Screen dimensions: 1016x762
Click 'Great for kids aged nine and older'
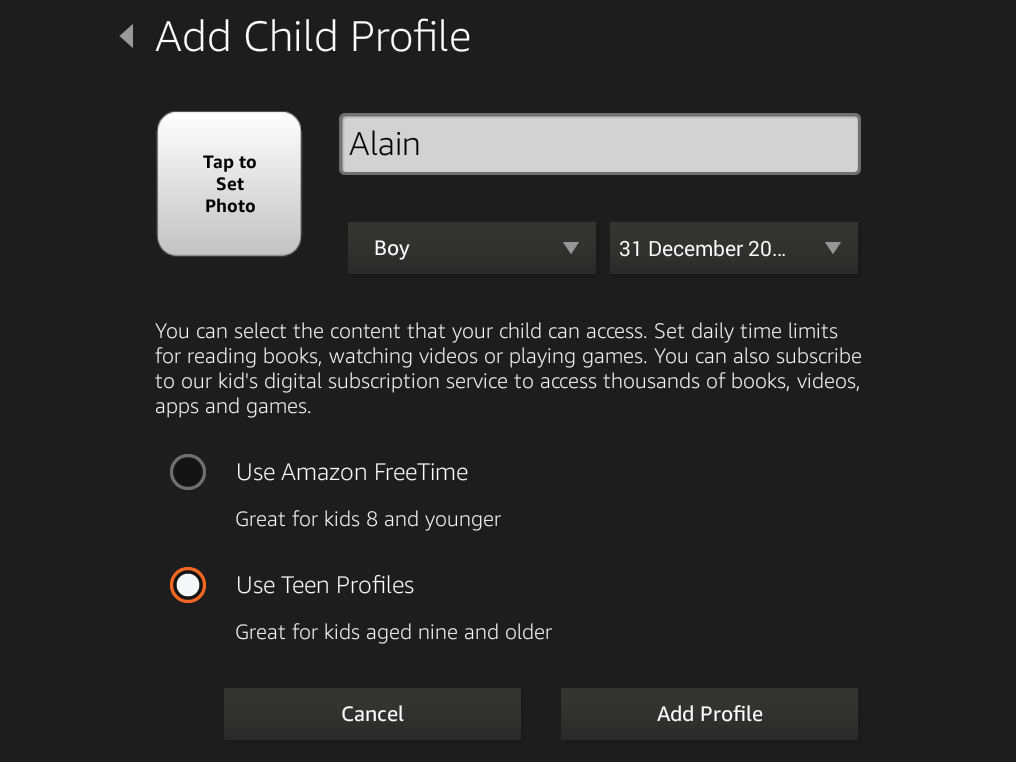click(x=393, y=632)
